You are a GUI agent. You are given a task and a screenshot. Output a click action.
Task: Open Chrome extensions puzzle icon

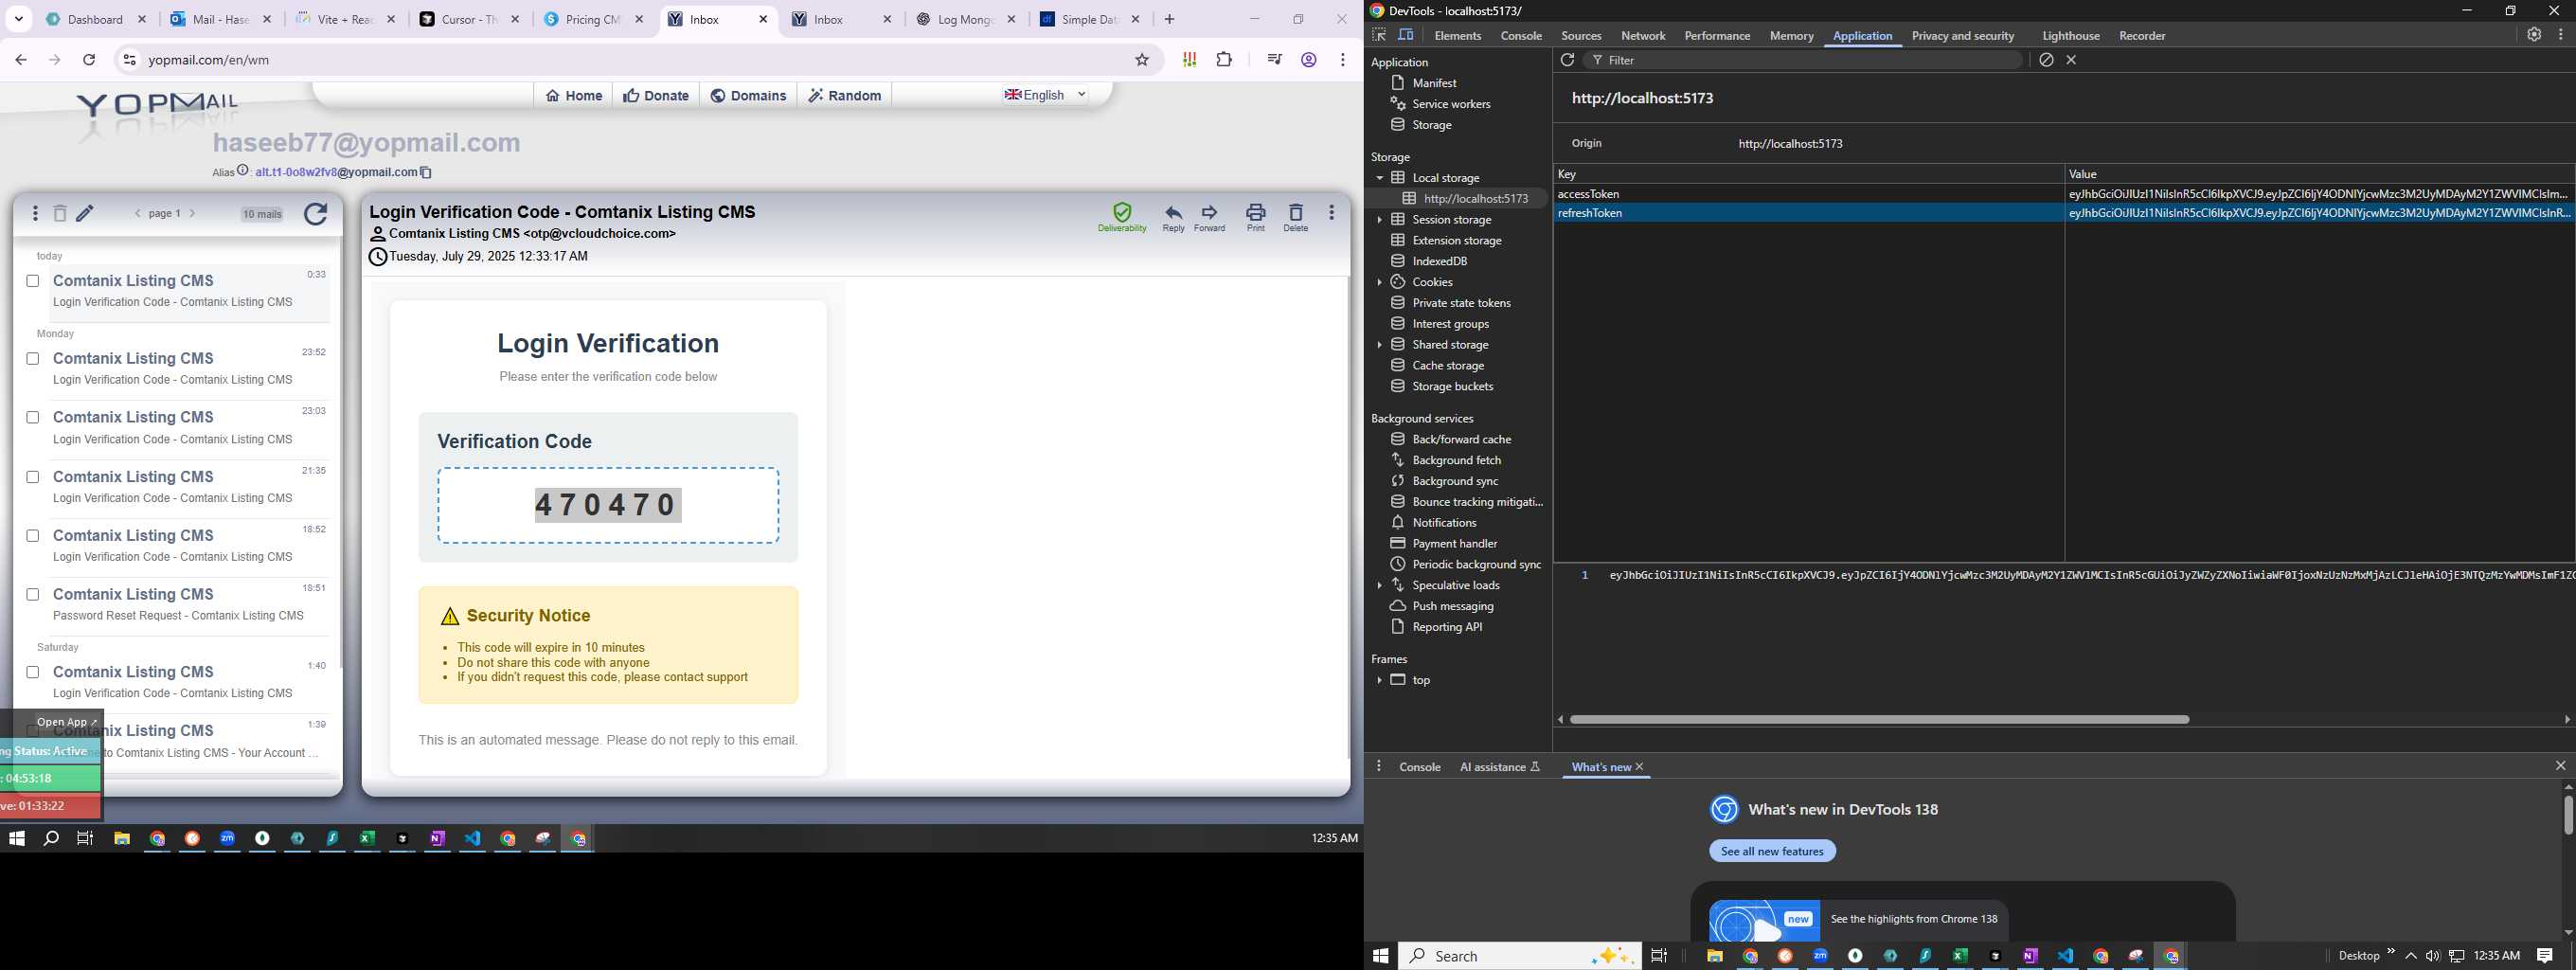1224,60
